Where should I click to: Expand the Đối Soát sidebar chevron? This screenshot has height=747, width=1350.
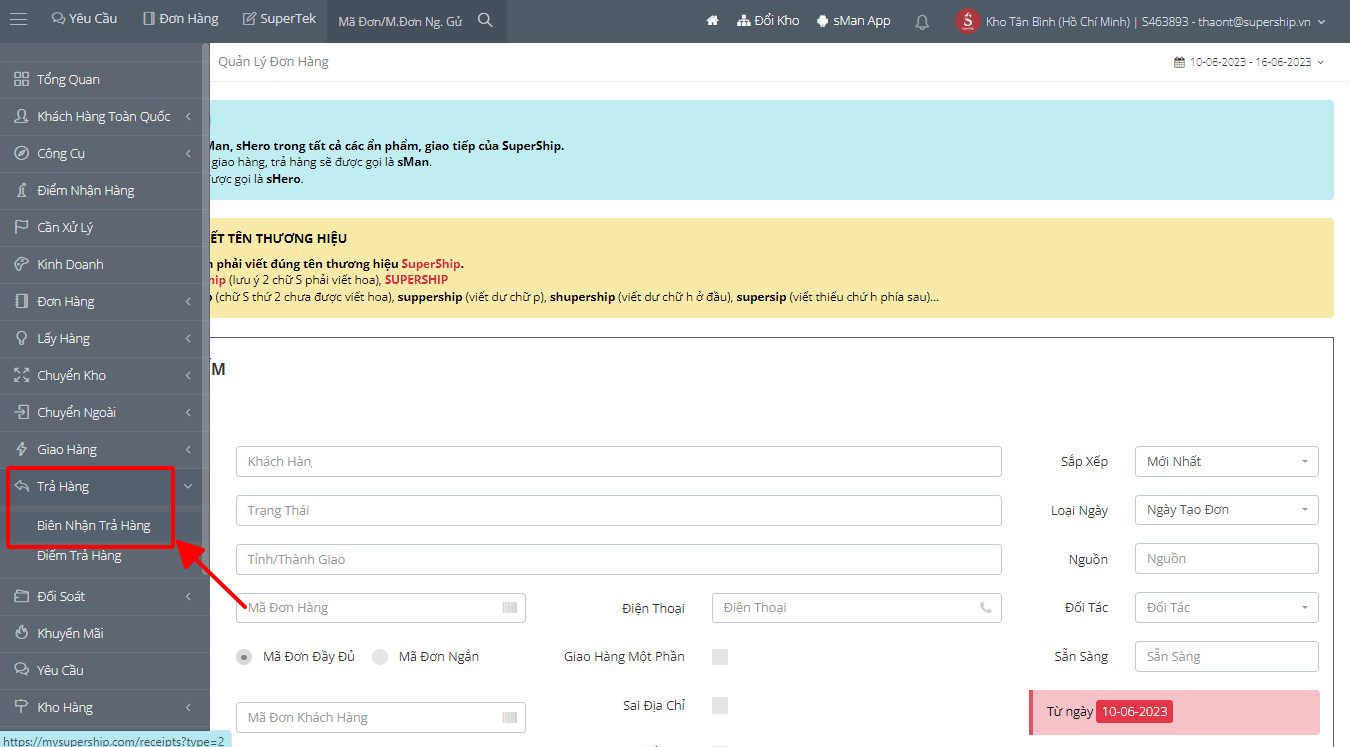188,596
